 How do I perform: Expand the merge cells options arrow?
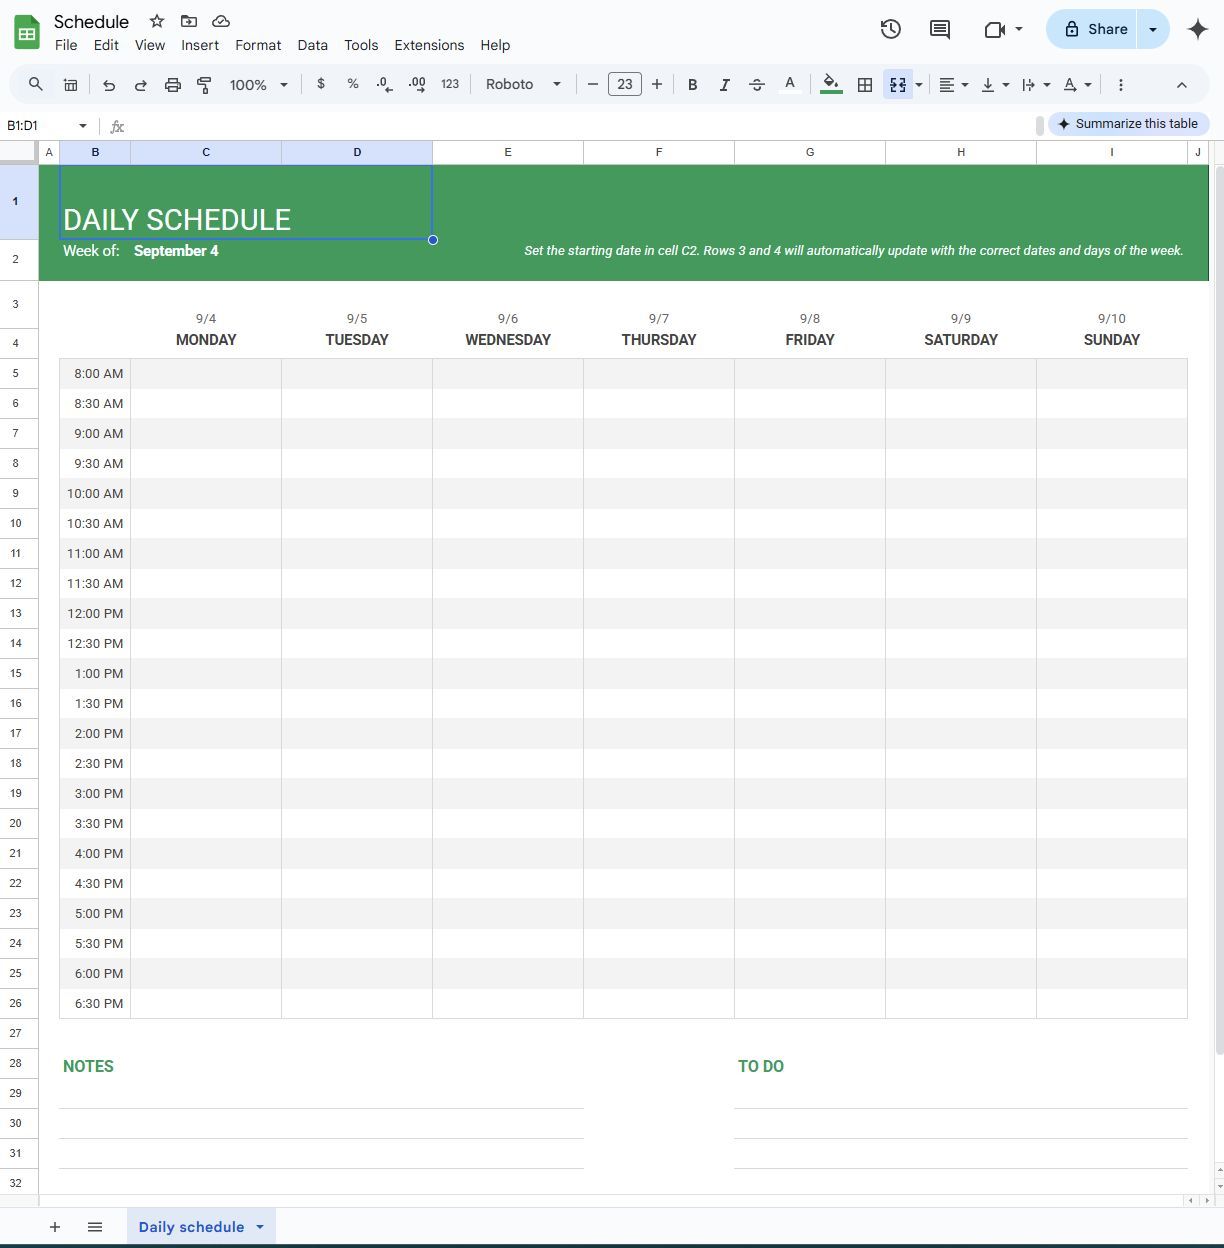[918, 84]
